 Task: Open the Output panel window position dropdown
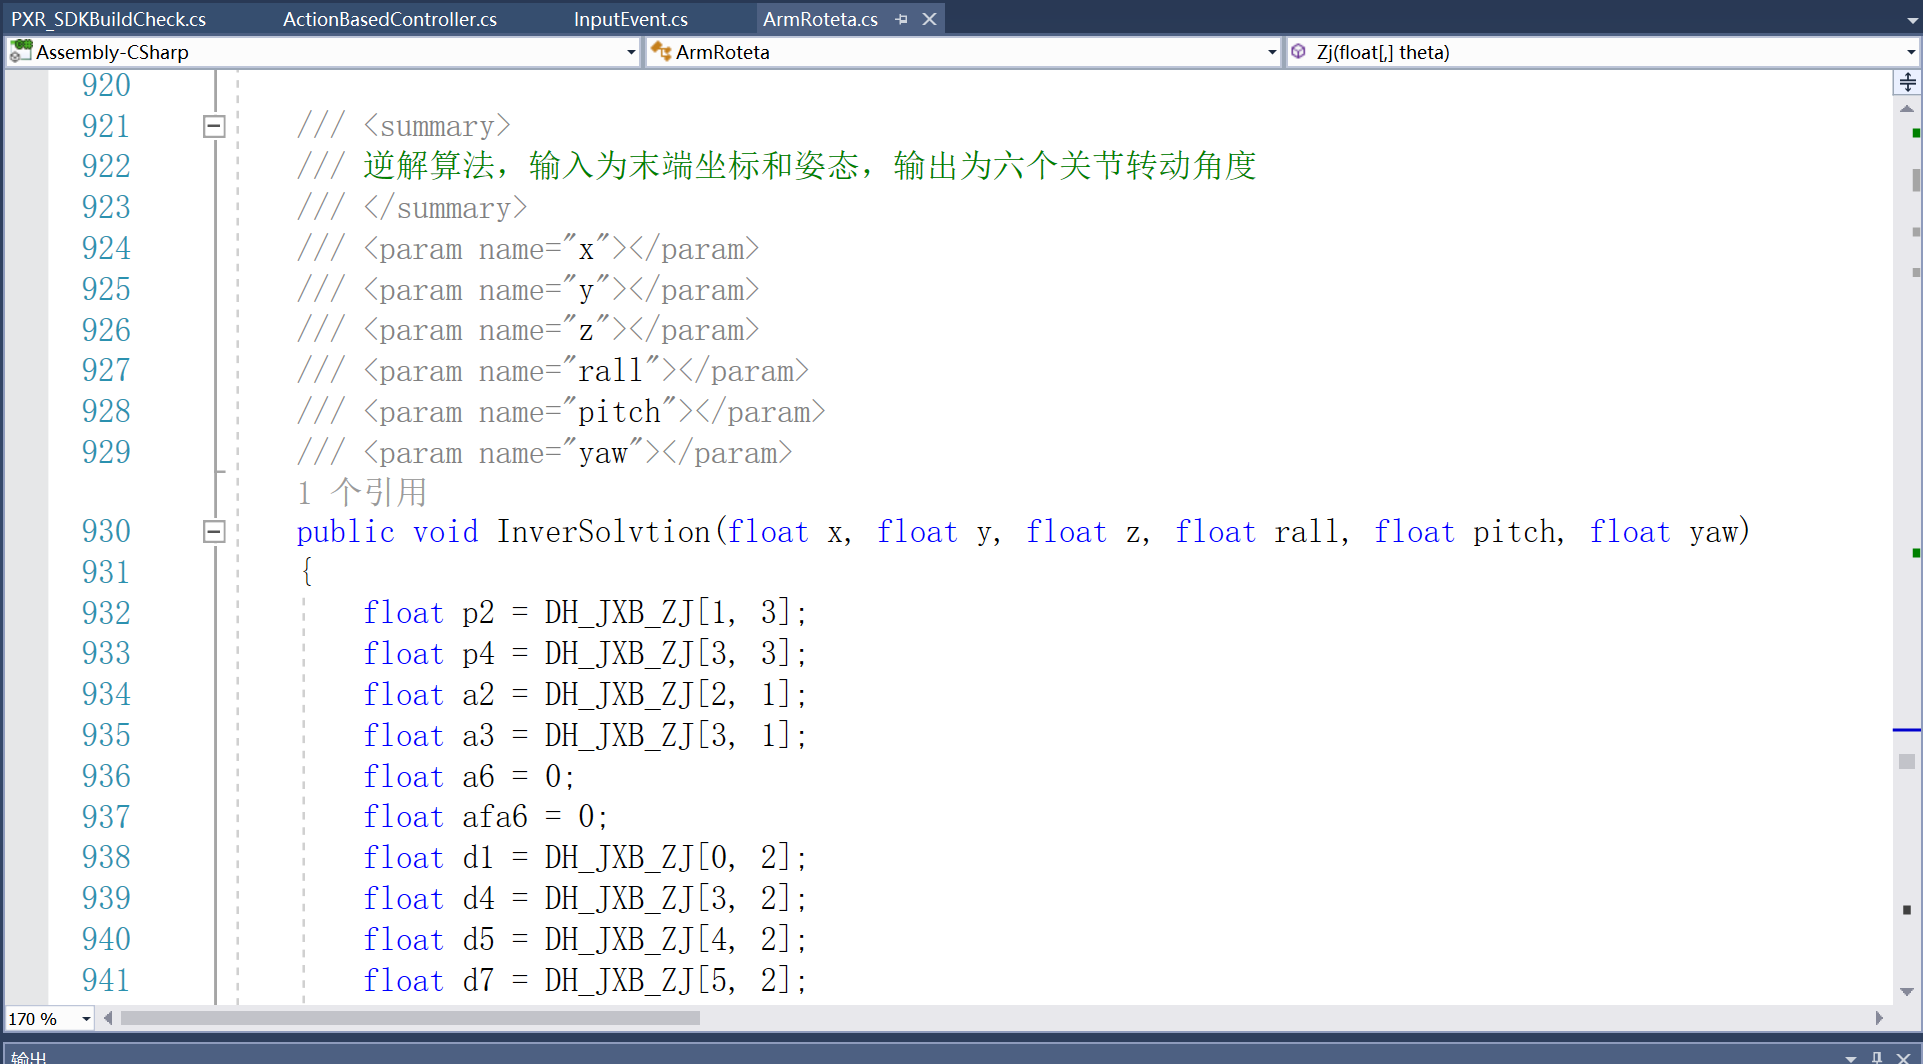pyautogui.click(x=1850, y=1057)
